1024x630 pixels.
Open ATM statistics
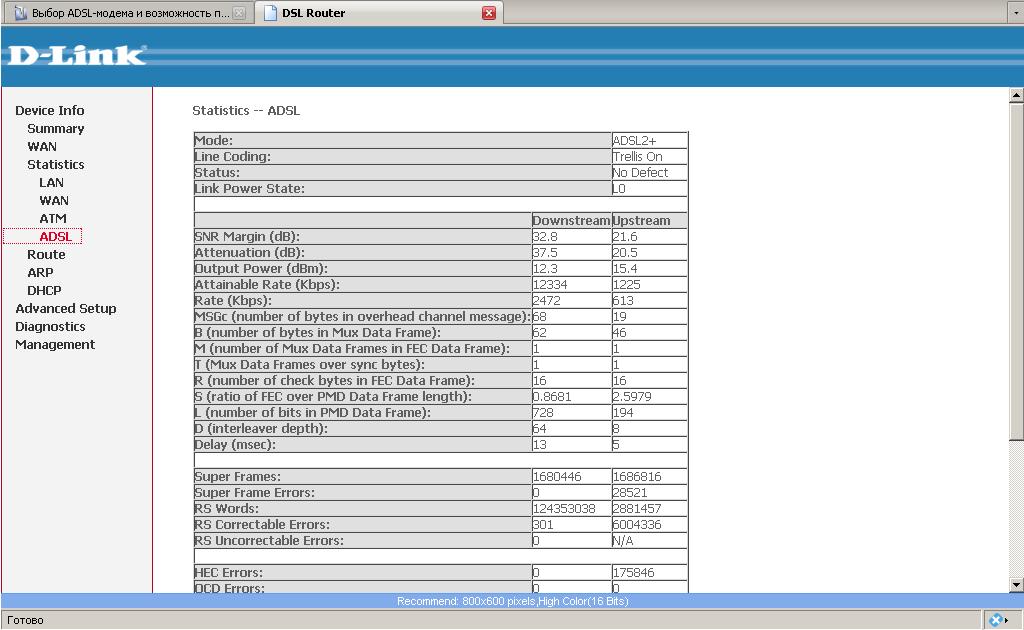pyautogui.click(x=53, y=218)
